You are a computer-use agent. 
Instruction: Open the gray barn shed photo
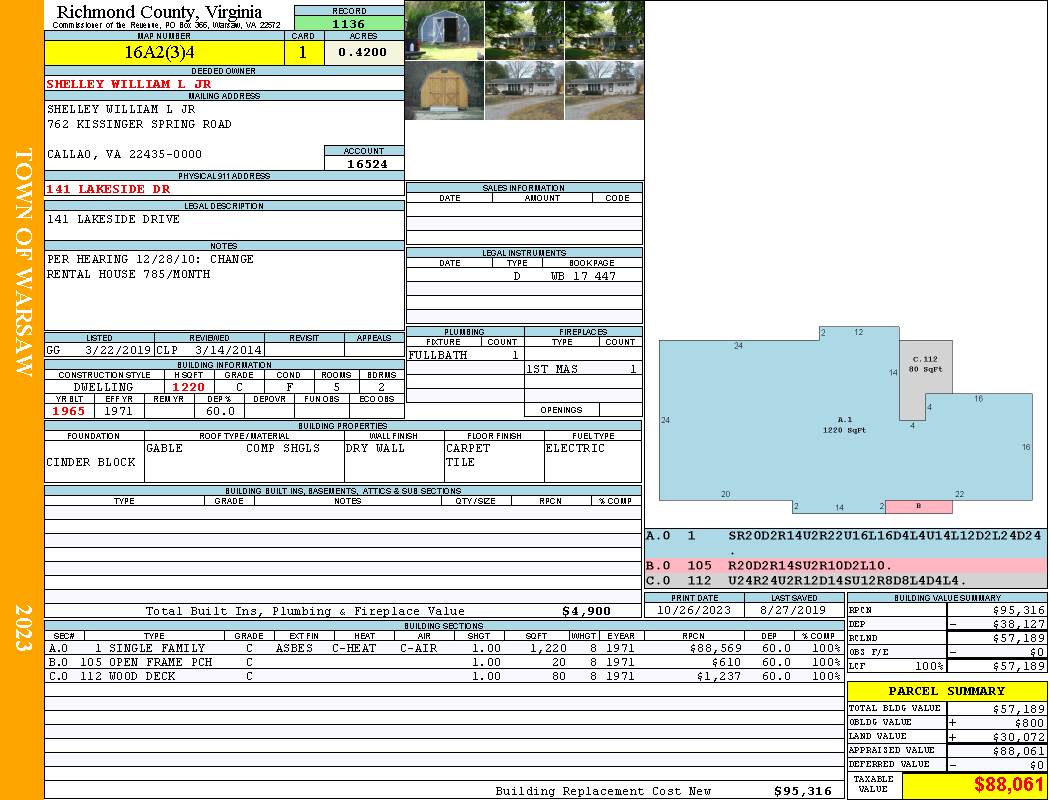[x=444, y=30]
